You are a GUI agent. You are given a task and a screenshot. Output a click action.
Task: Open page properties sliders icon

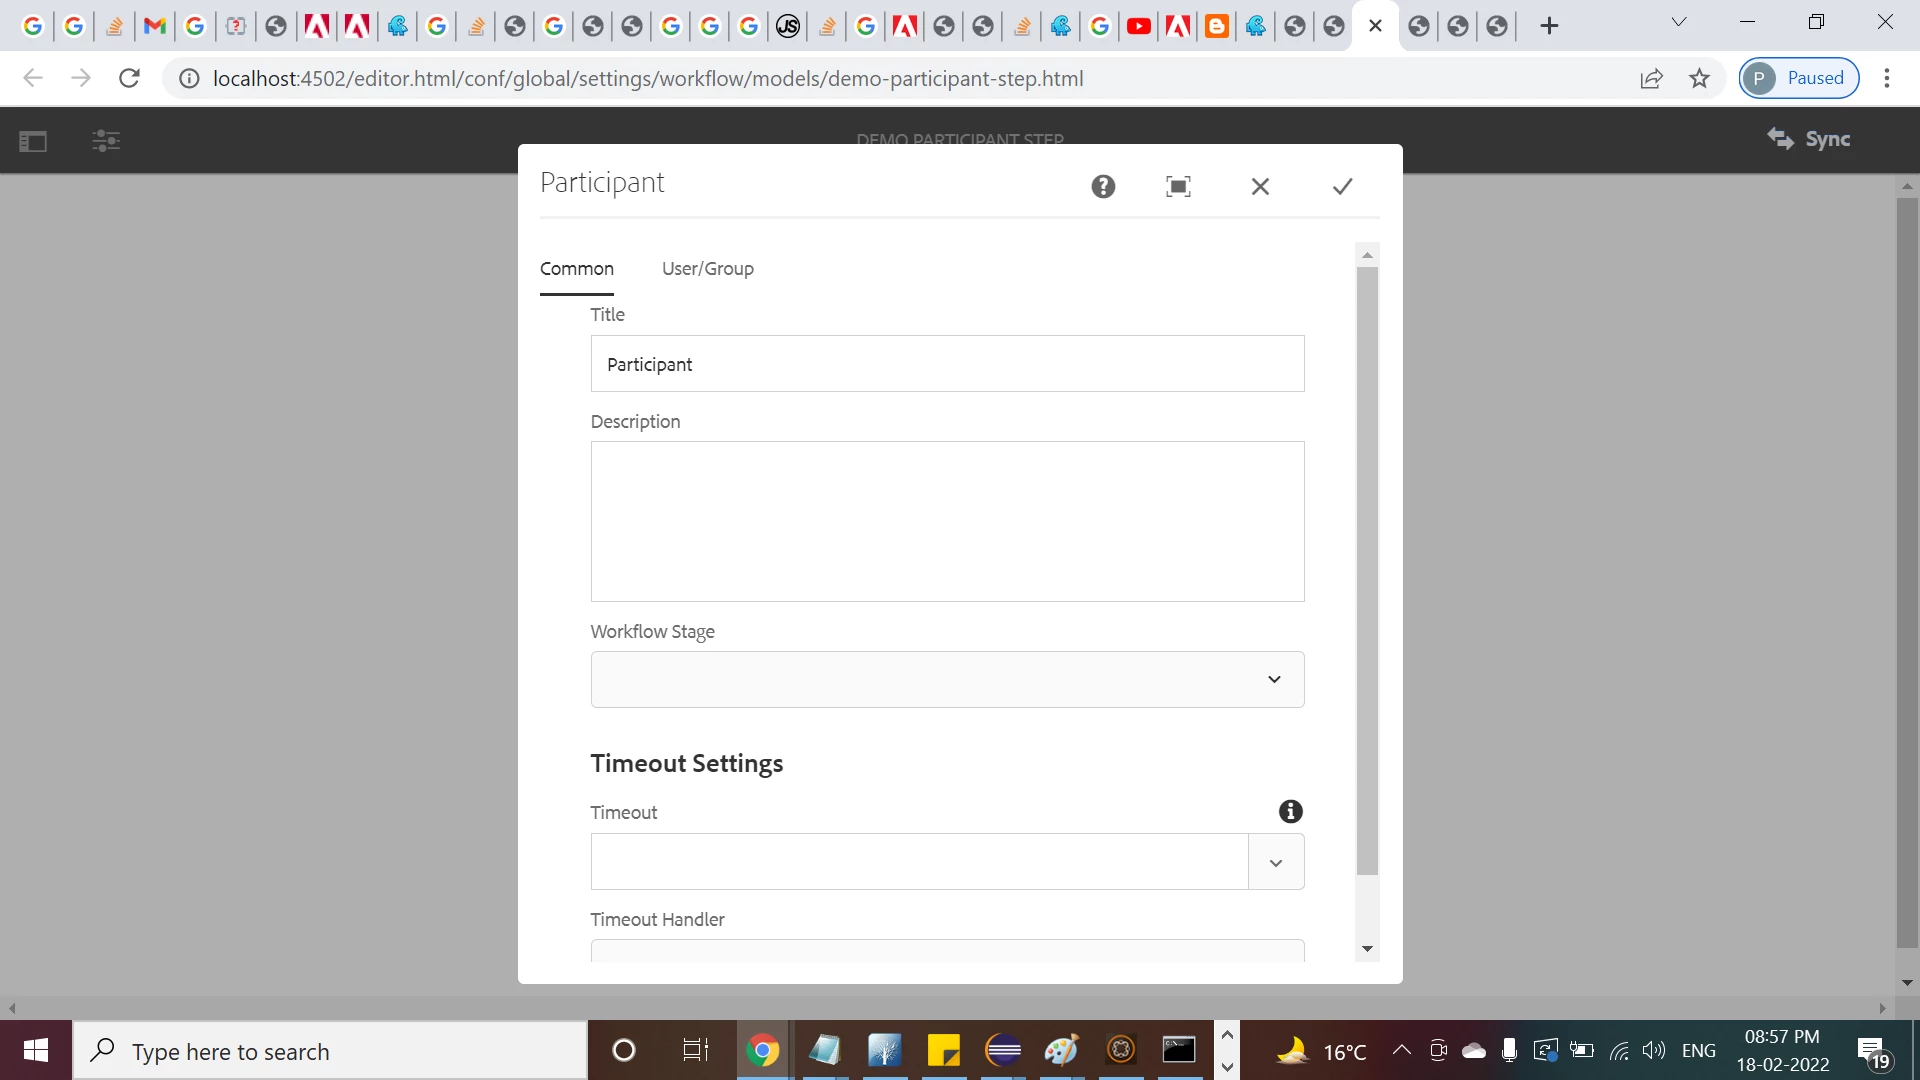click(106, 141)
